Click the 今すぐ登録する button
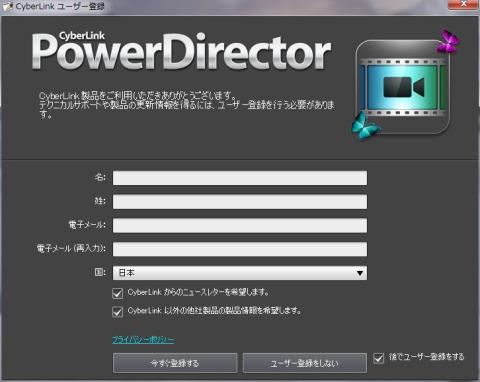Image resolution: width=480 pixels, height=382 pixels. coord(175,363)
